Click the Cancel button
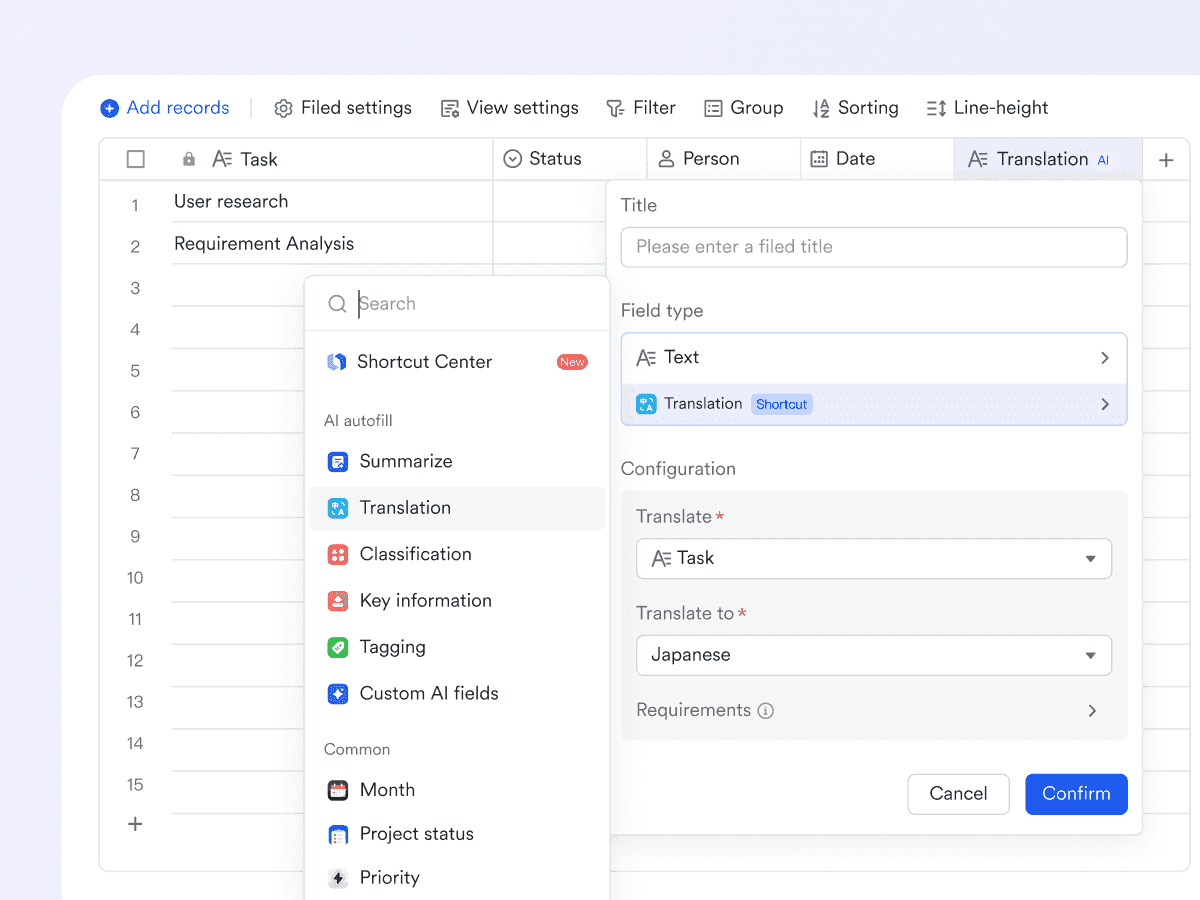The image size is (1200, 900). click(x=958, y=794)
